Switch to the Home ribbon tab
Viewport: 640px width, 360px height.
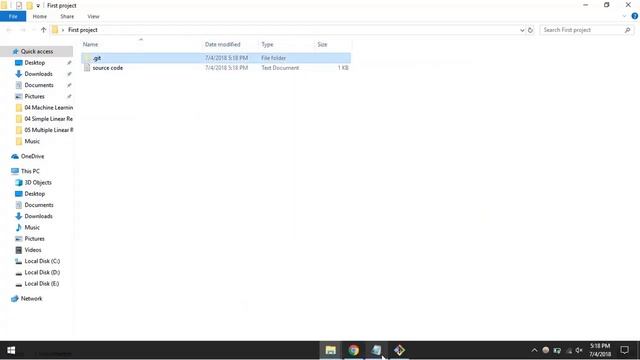[x=40, y=16]
